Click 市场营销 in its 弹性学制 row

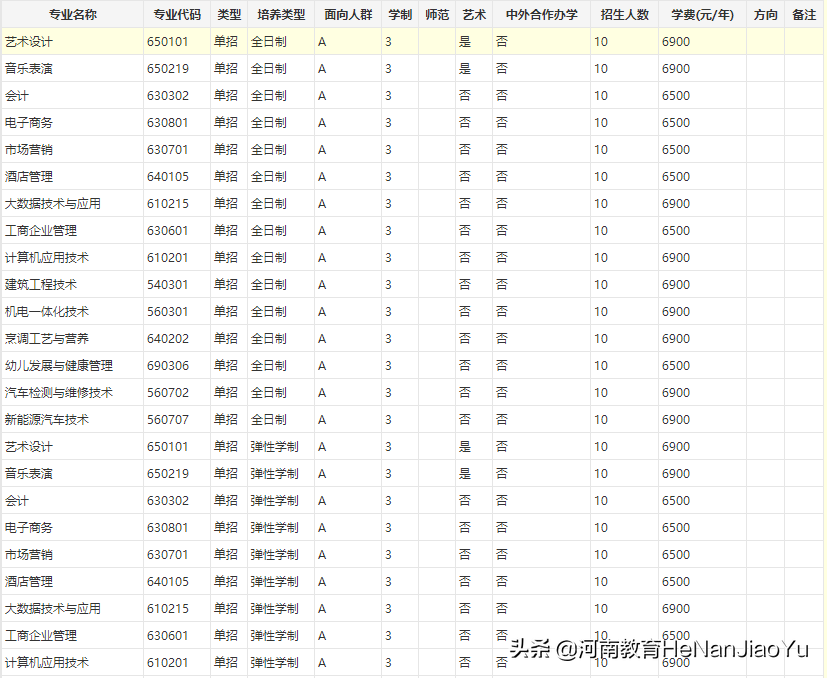28,555
